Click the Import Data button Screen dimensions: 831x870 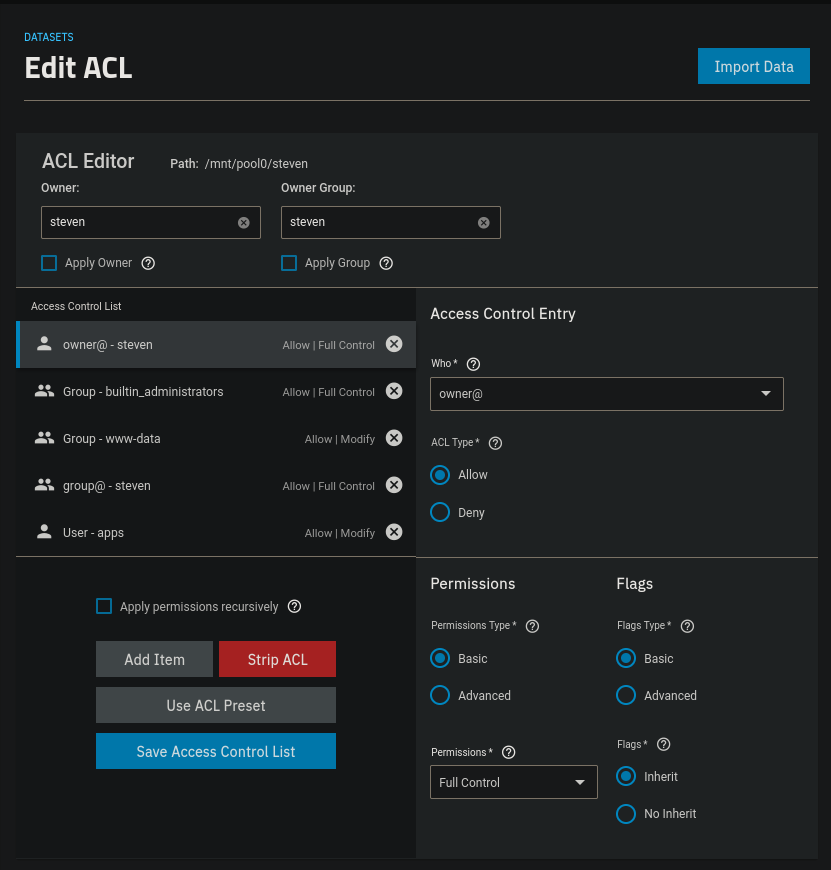click(x=754, y=66)
